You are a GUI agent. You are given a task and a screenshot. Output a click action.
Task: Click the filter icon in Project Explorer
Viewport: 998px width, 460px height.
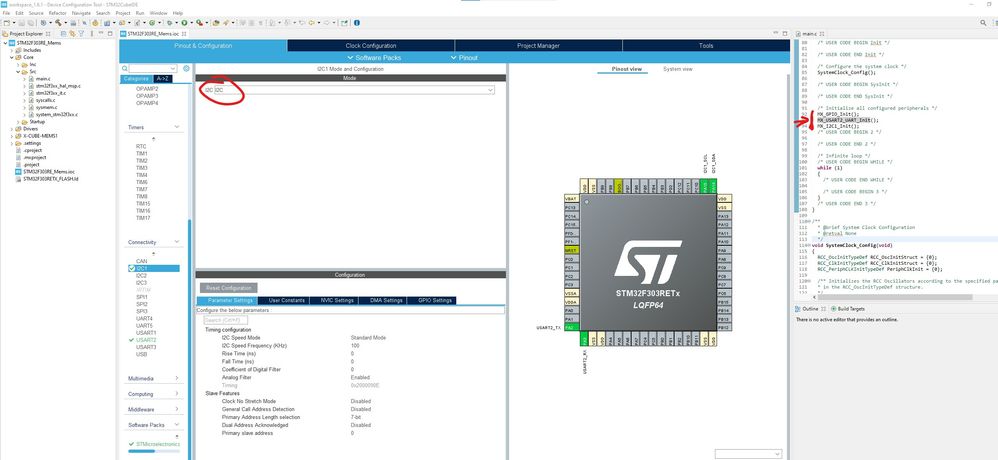[81, 33]
